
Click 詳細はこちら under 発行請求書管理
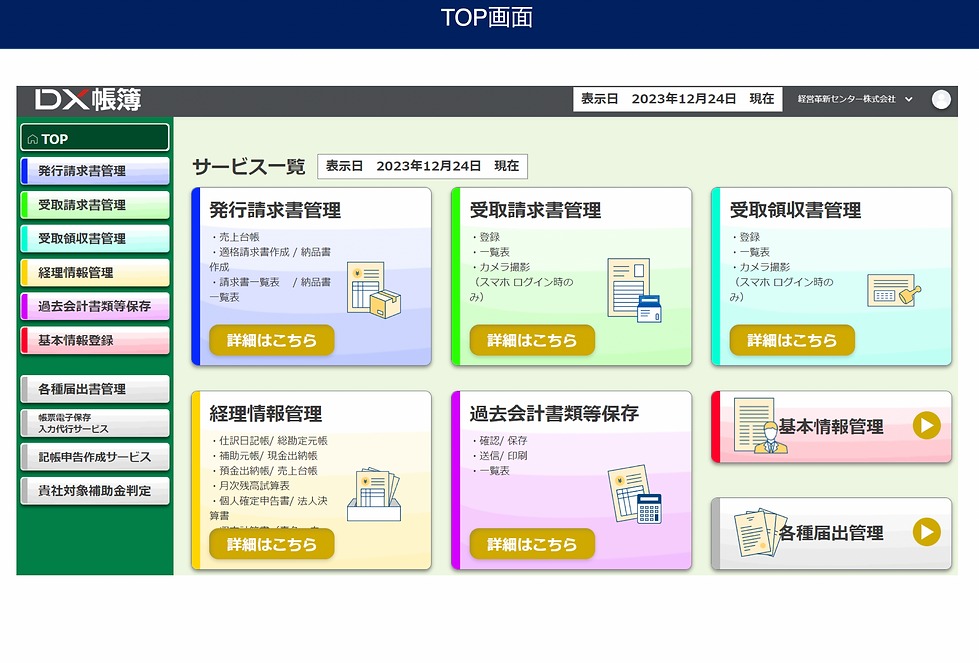click(x=272, y=340)
